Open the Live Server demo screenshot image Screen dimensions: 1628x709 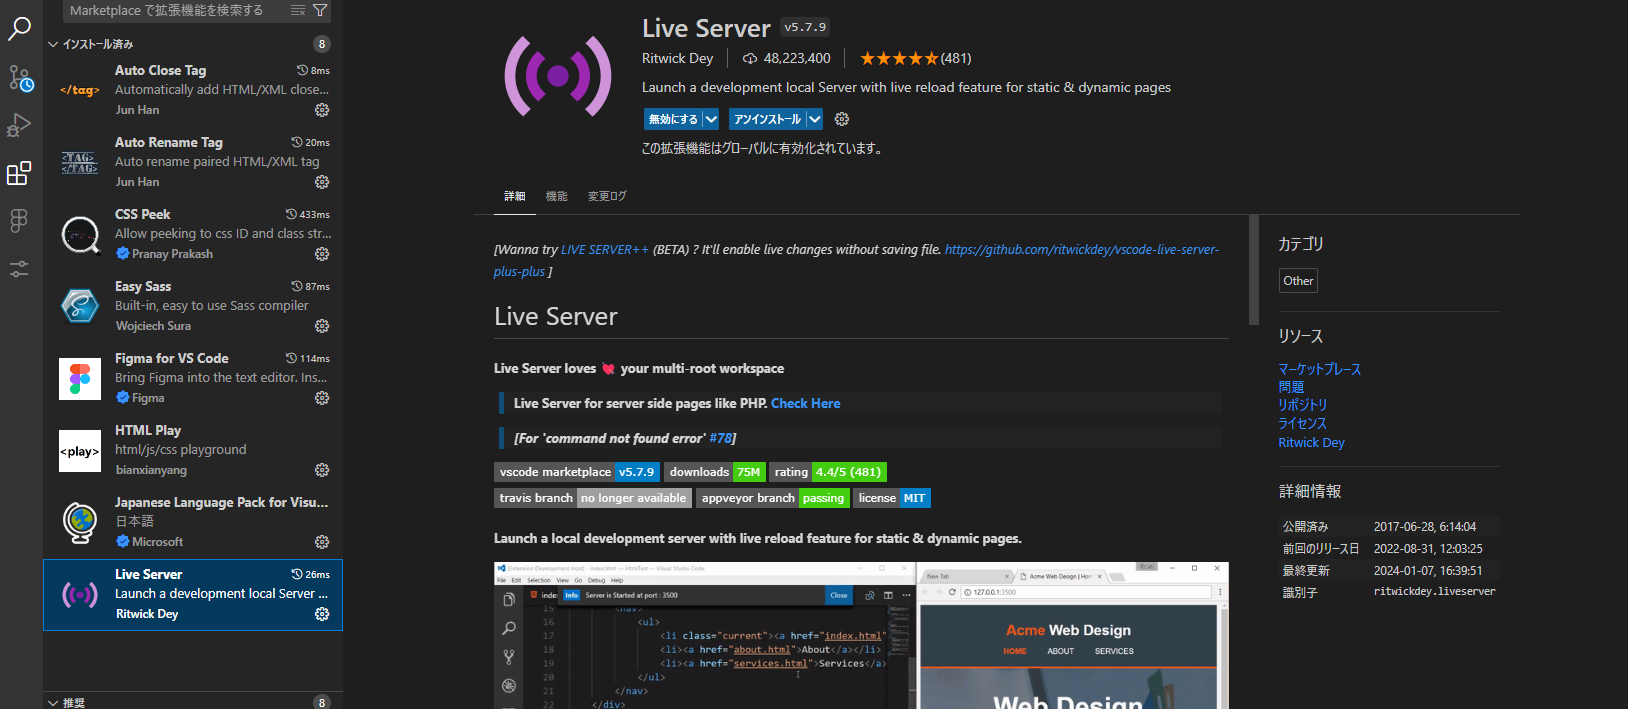click(x=861, y=636)
